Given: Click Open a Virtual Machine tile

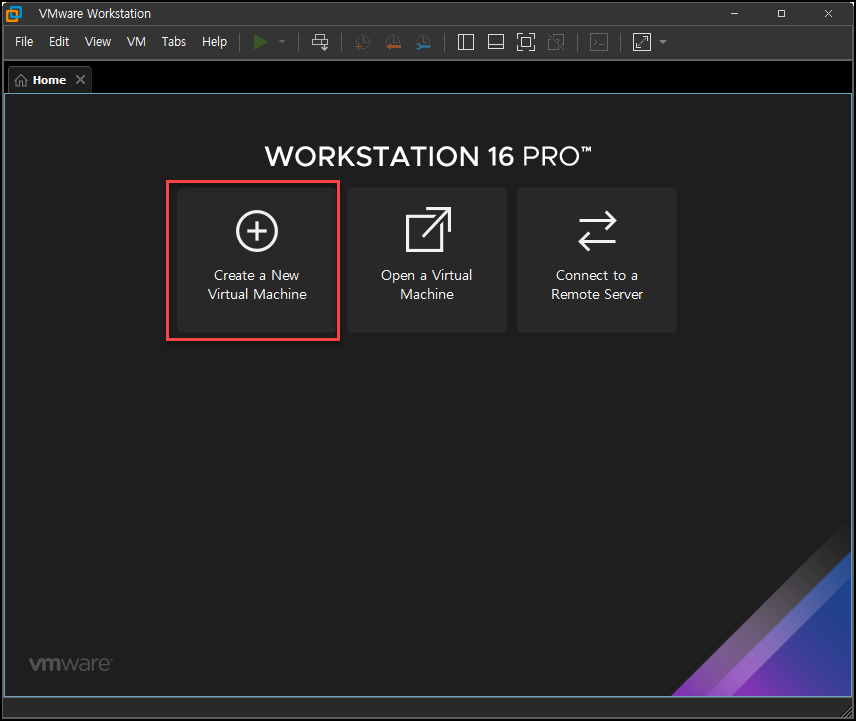Looking at the screenshot, I should coord(427,260).
